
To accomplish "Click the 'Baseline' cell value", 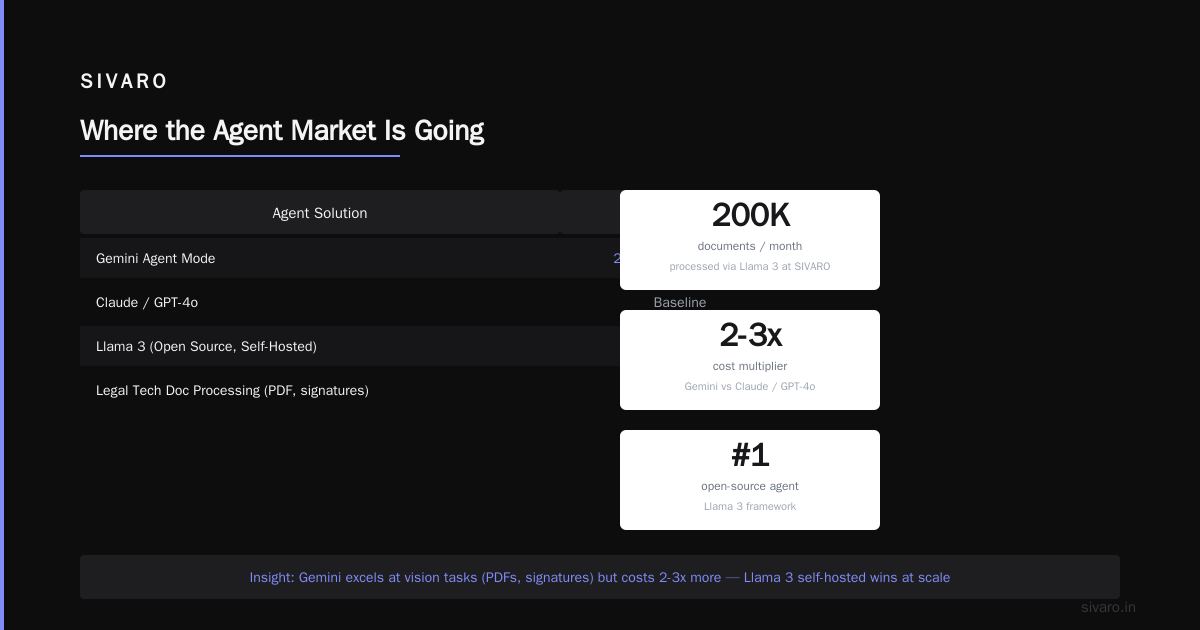I will click(x=680, y=302).
